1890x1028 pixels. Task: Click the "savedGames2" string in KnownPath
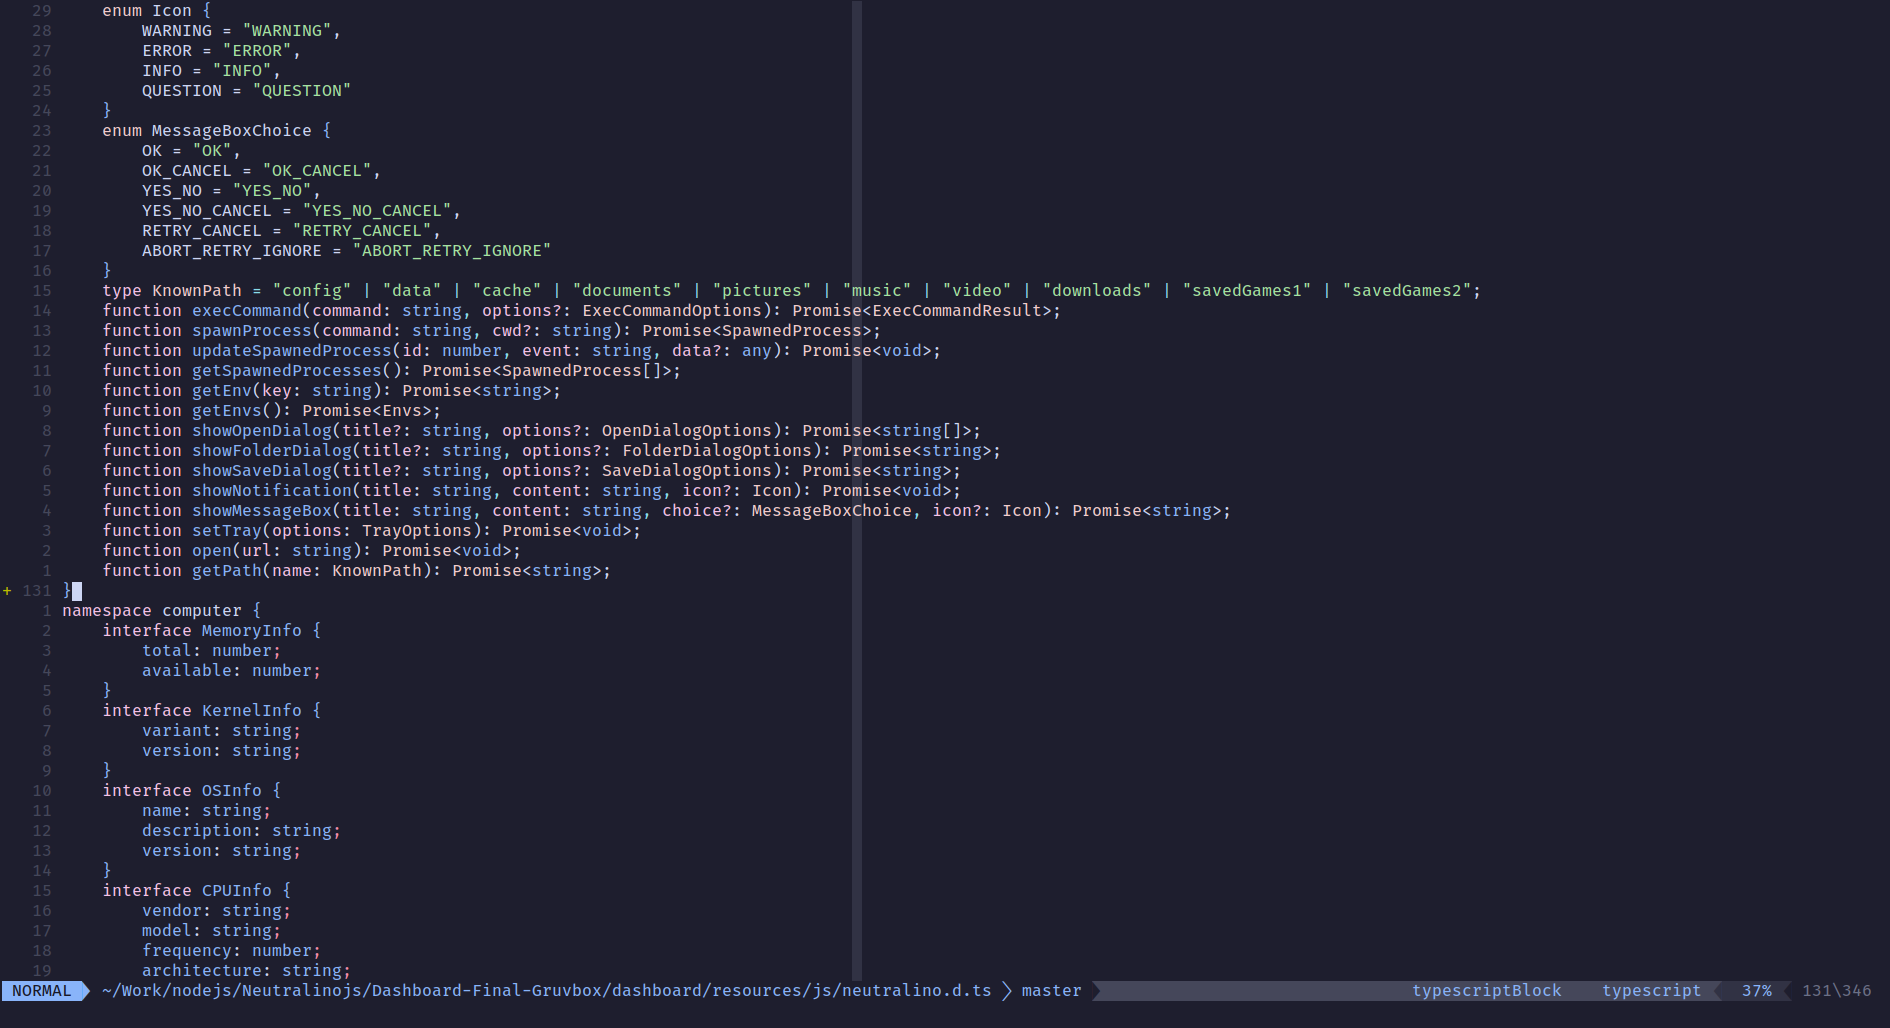(x=1406, y=291)
